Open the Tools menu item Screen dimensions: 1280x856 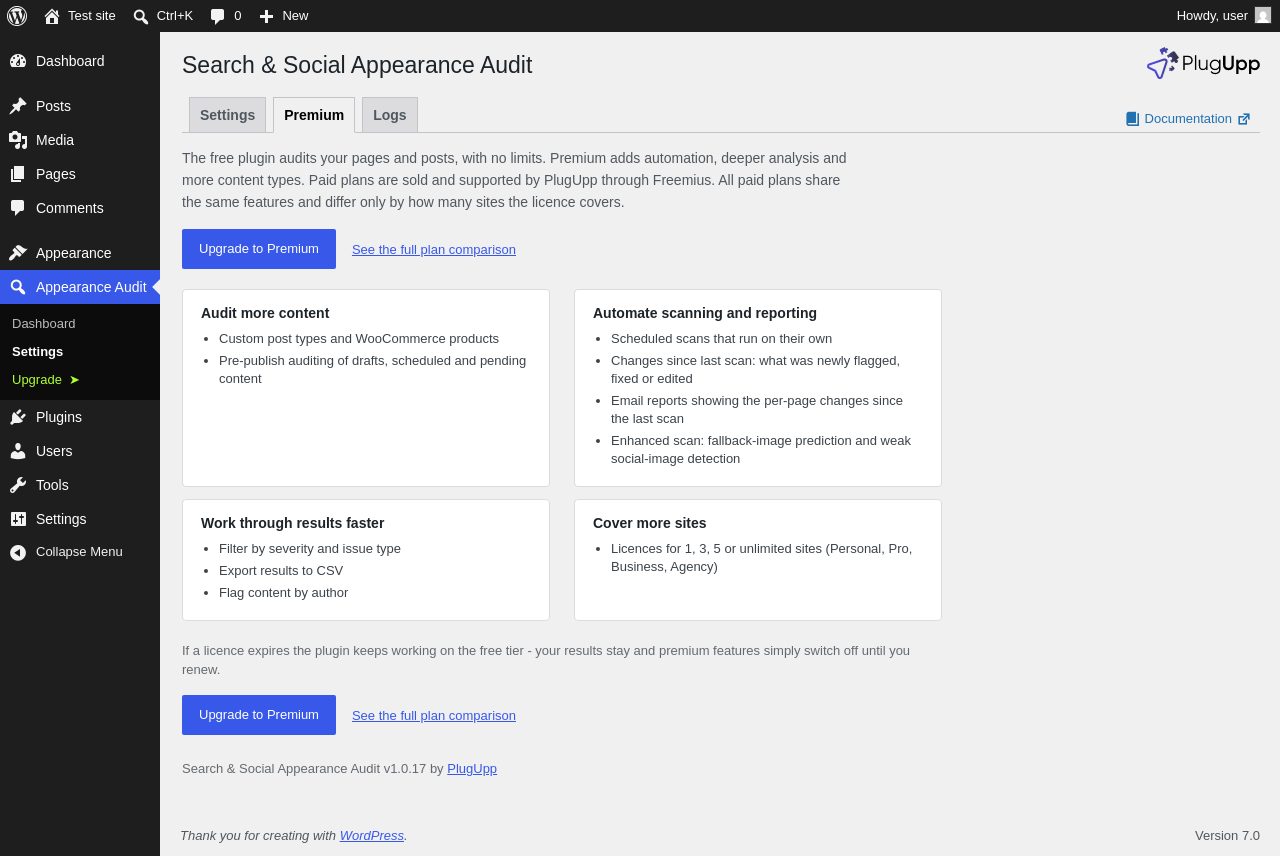pos(80,485)
